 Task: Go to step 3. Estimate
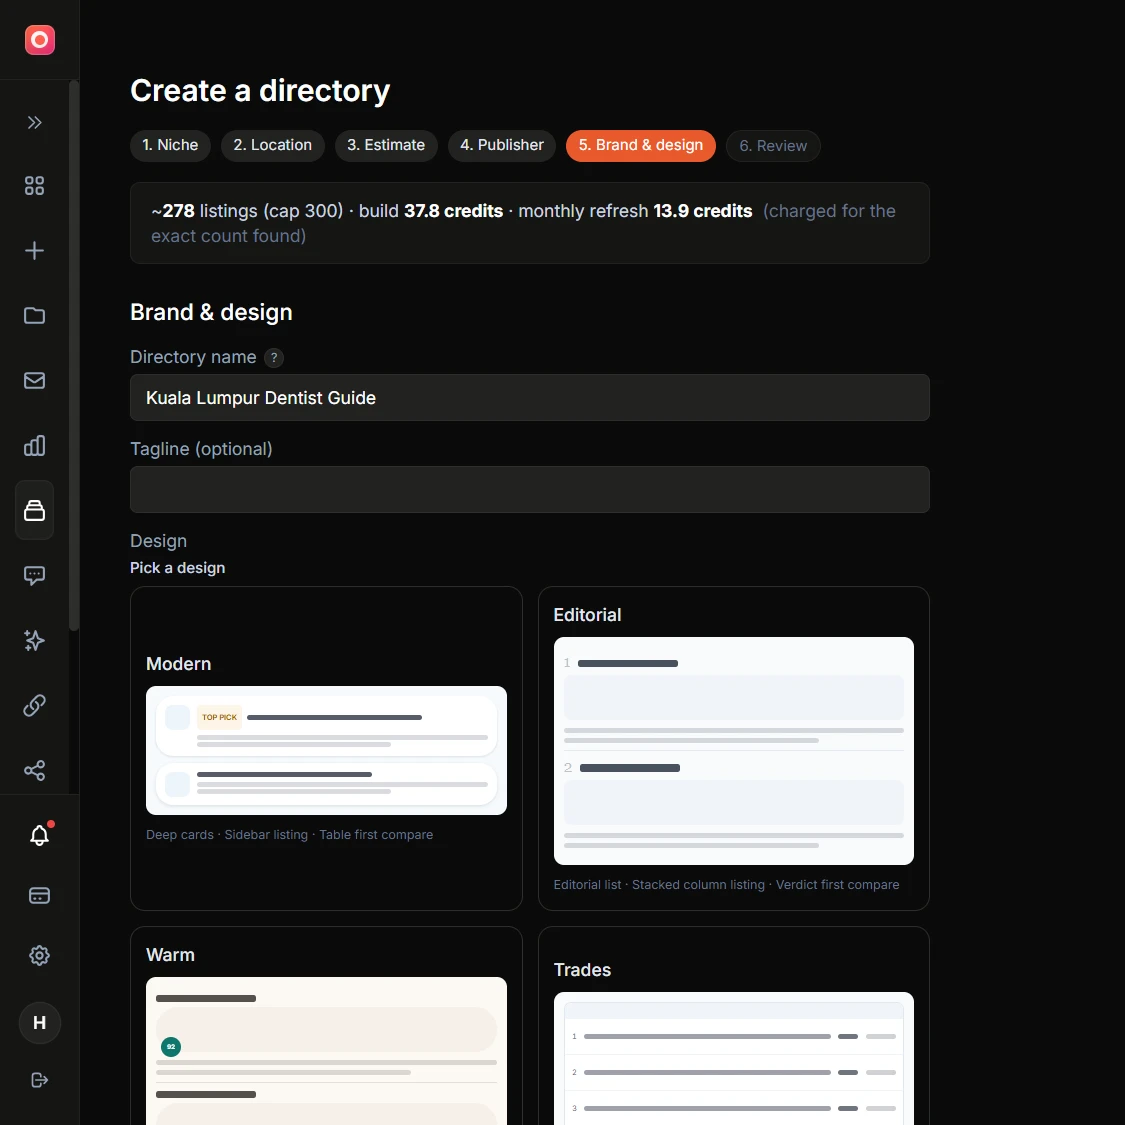tap(386, 146)
